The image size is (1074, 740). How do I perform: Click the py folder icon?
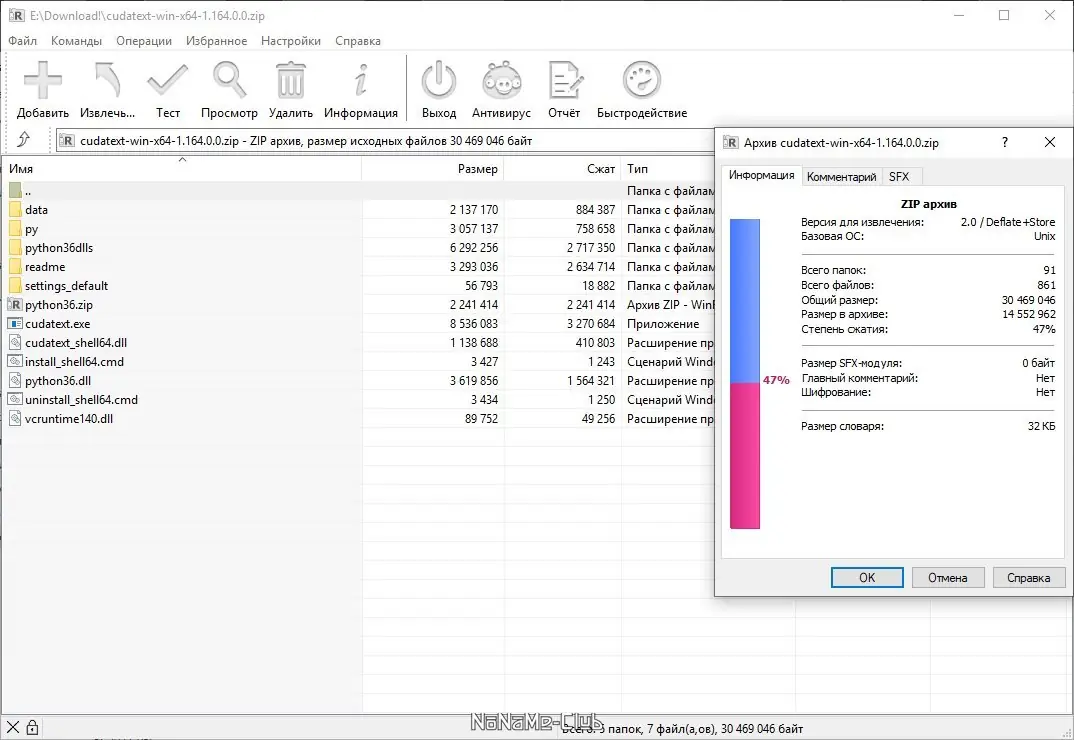tap(15, 229)
